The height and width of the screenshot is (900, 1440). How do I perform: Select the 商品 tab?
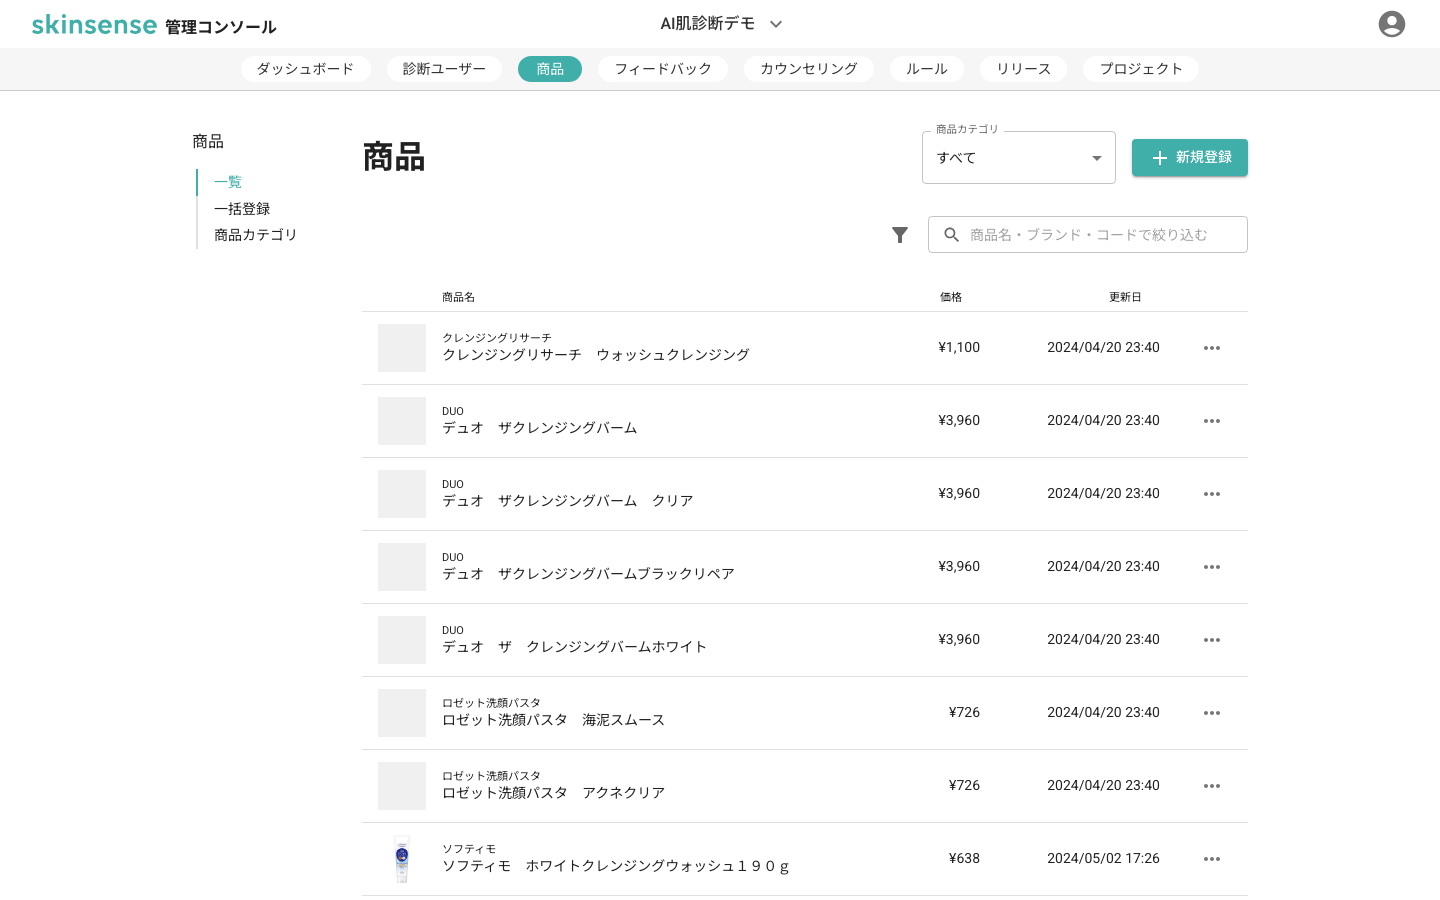tap(550, 69)
